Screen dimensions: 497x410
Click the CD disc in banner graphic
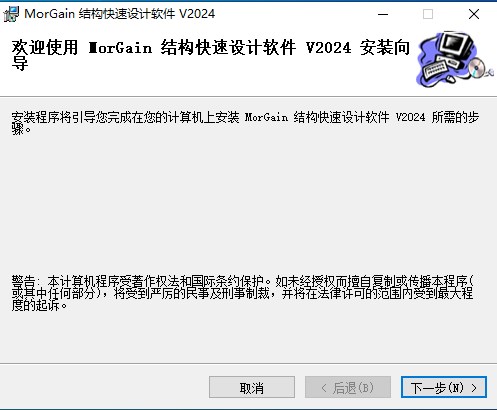[x=477, y=68]
